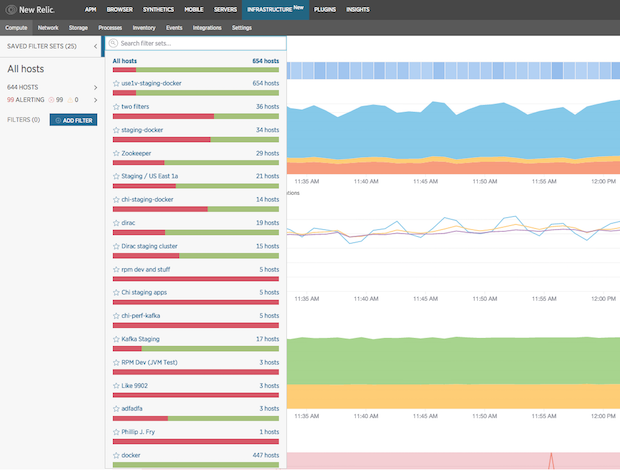Star the use1v-staging-docker filter set
The image size is (620, 470).
pyautogui.click(x=116, y=83)
